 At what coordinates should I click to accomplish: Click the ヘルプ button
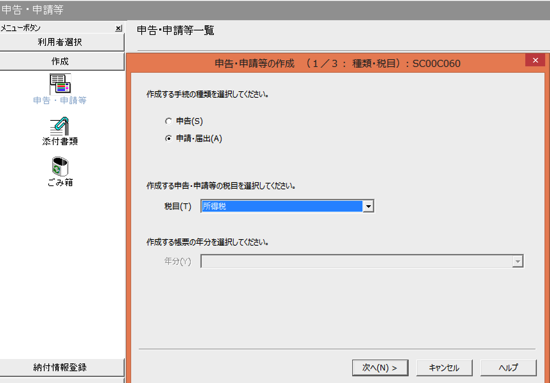pos(508,368)
